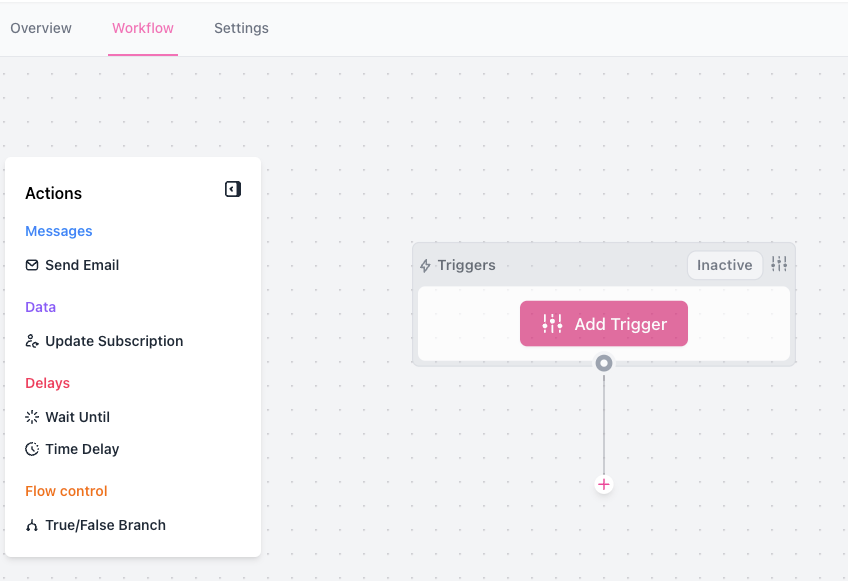Select the Send Email action
848x581 pixels.
(x=81, y=265)
